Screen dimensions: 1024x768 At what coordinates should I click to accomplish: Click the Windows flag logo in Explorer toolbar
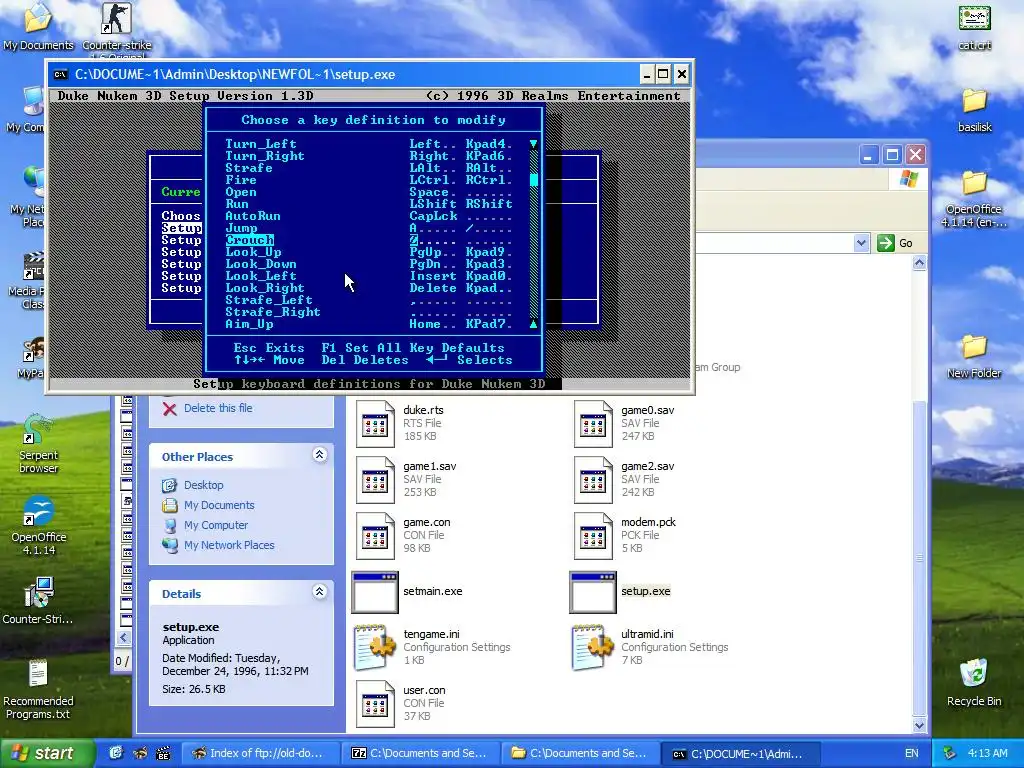[908, 179]
